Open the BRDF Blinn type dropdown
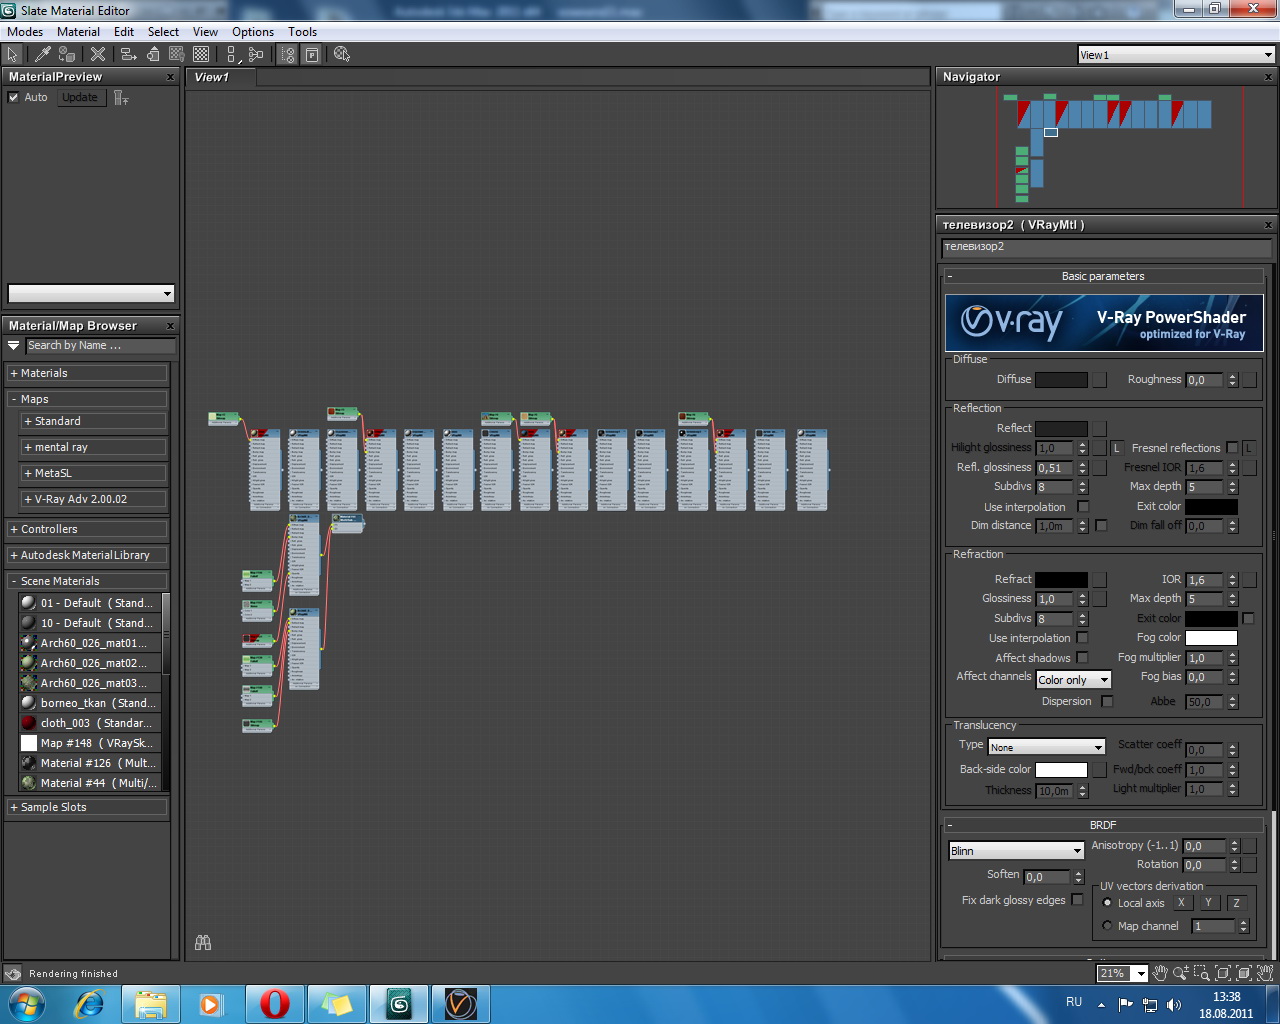The height and width of the screenshot is (1024, 1280). click(x=1016, y=851)
